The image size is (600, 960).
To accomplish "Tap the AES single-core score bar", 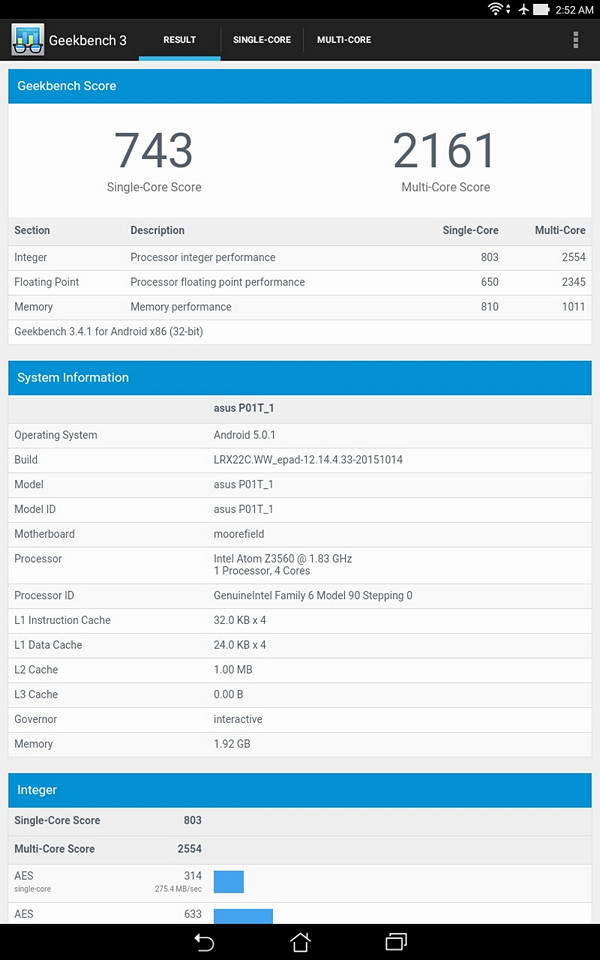I will tap(228, 882).
